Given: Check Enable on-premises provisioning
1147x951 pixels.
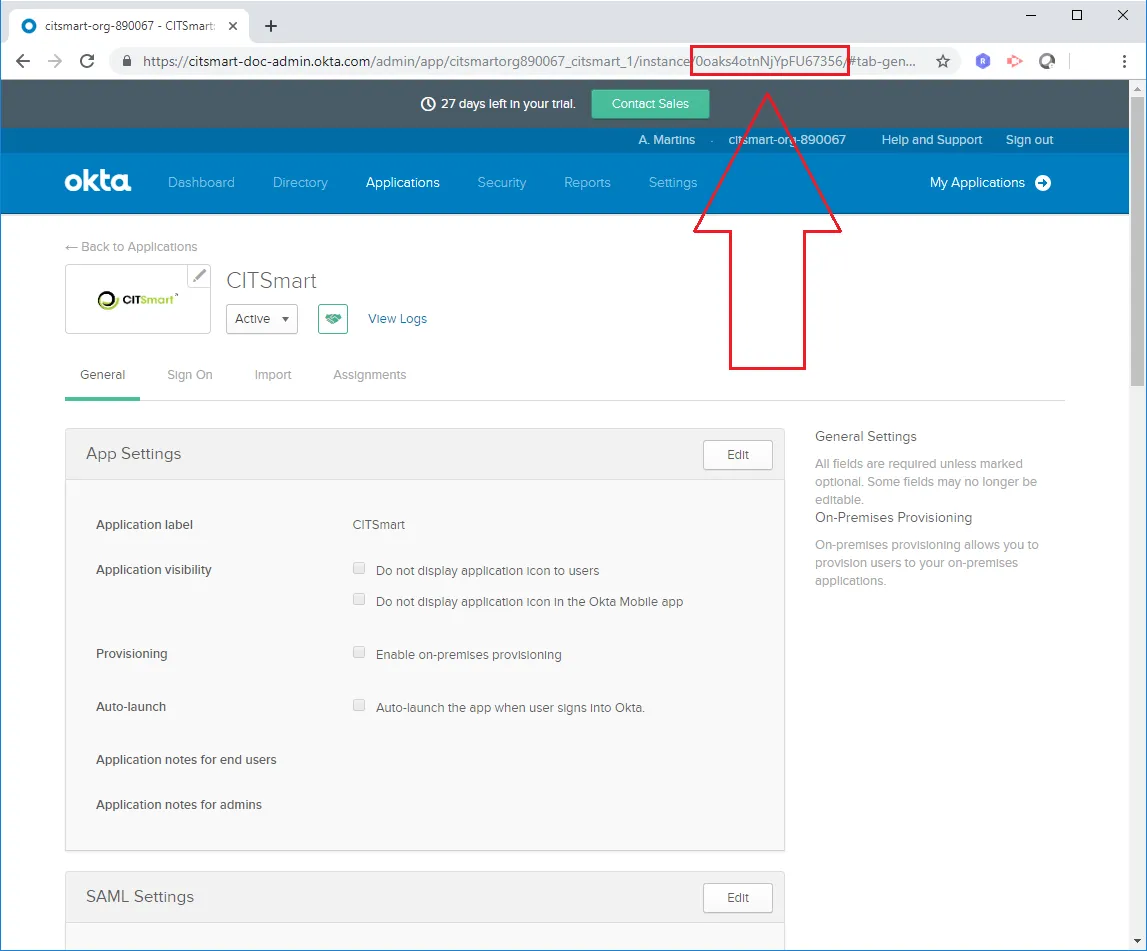Looking at the screenshot, I should [359, 653].
